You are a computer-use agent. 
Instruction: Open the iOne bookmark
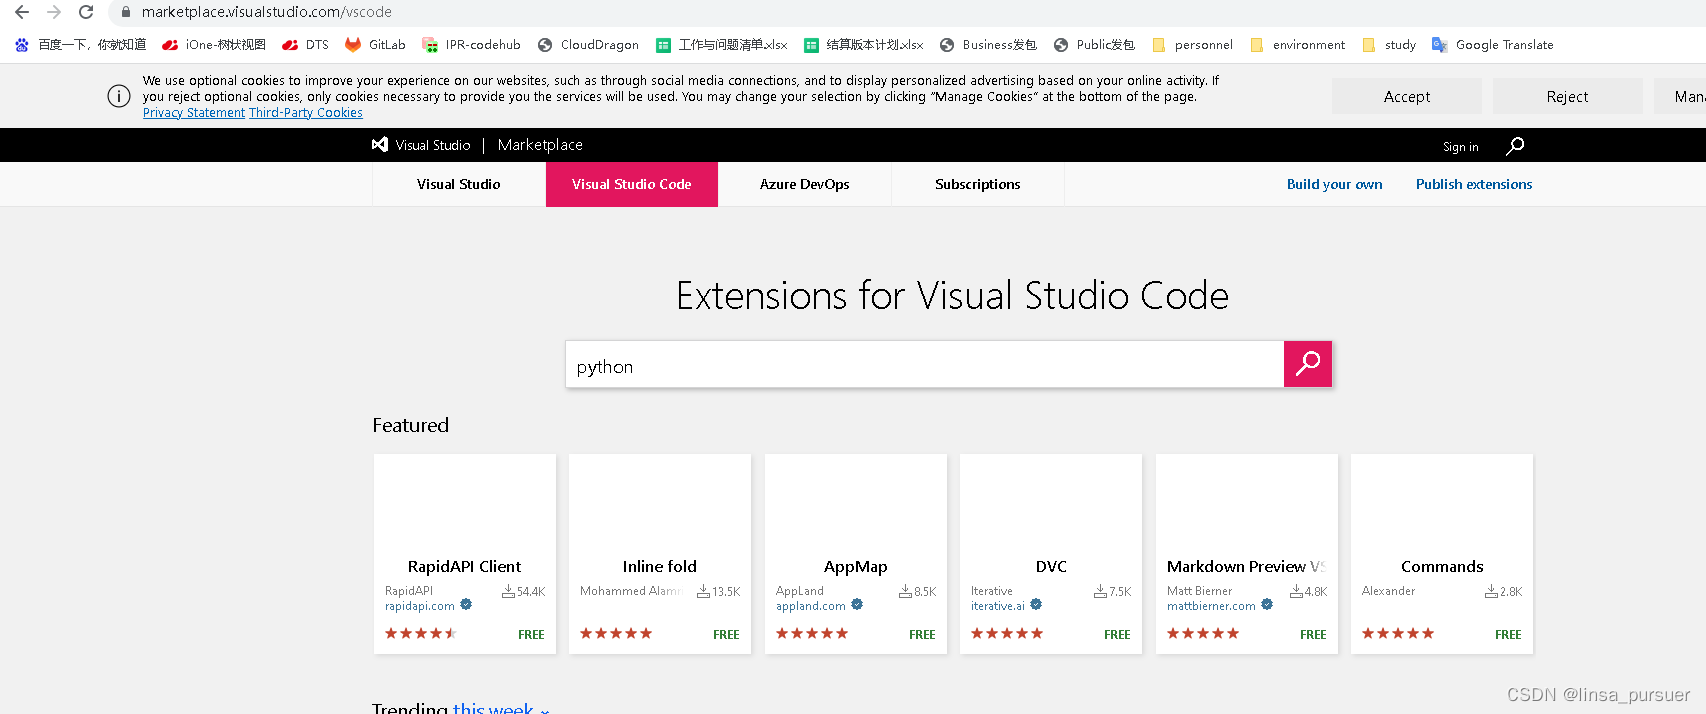[x=214, y=45]
